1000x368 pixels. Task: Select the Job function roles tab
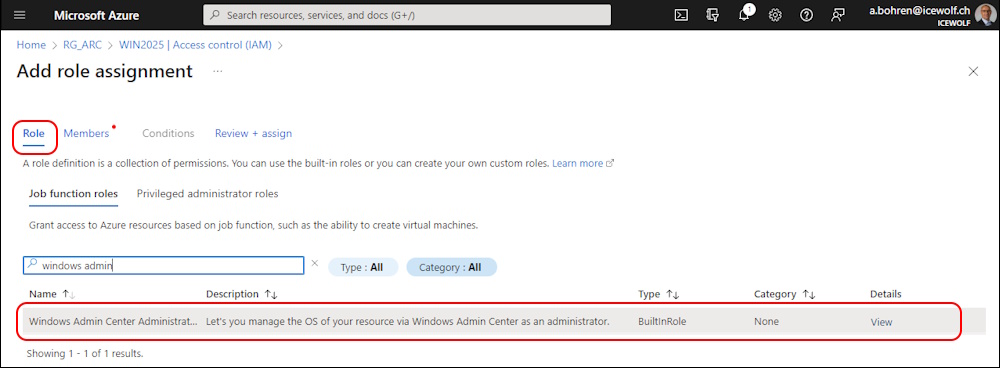[x=73, y=193]
